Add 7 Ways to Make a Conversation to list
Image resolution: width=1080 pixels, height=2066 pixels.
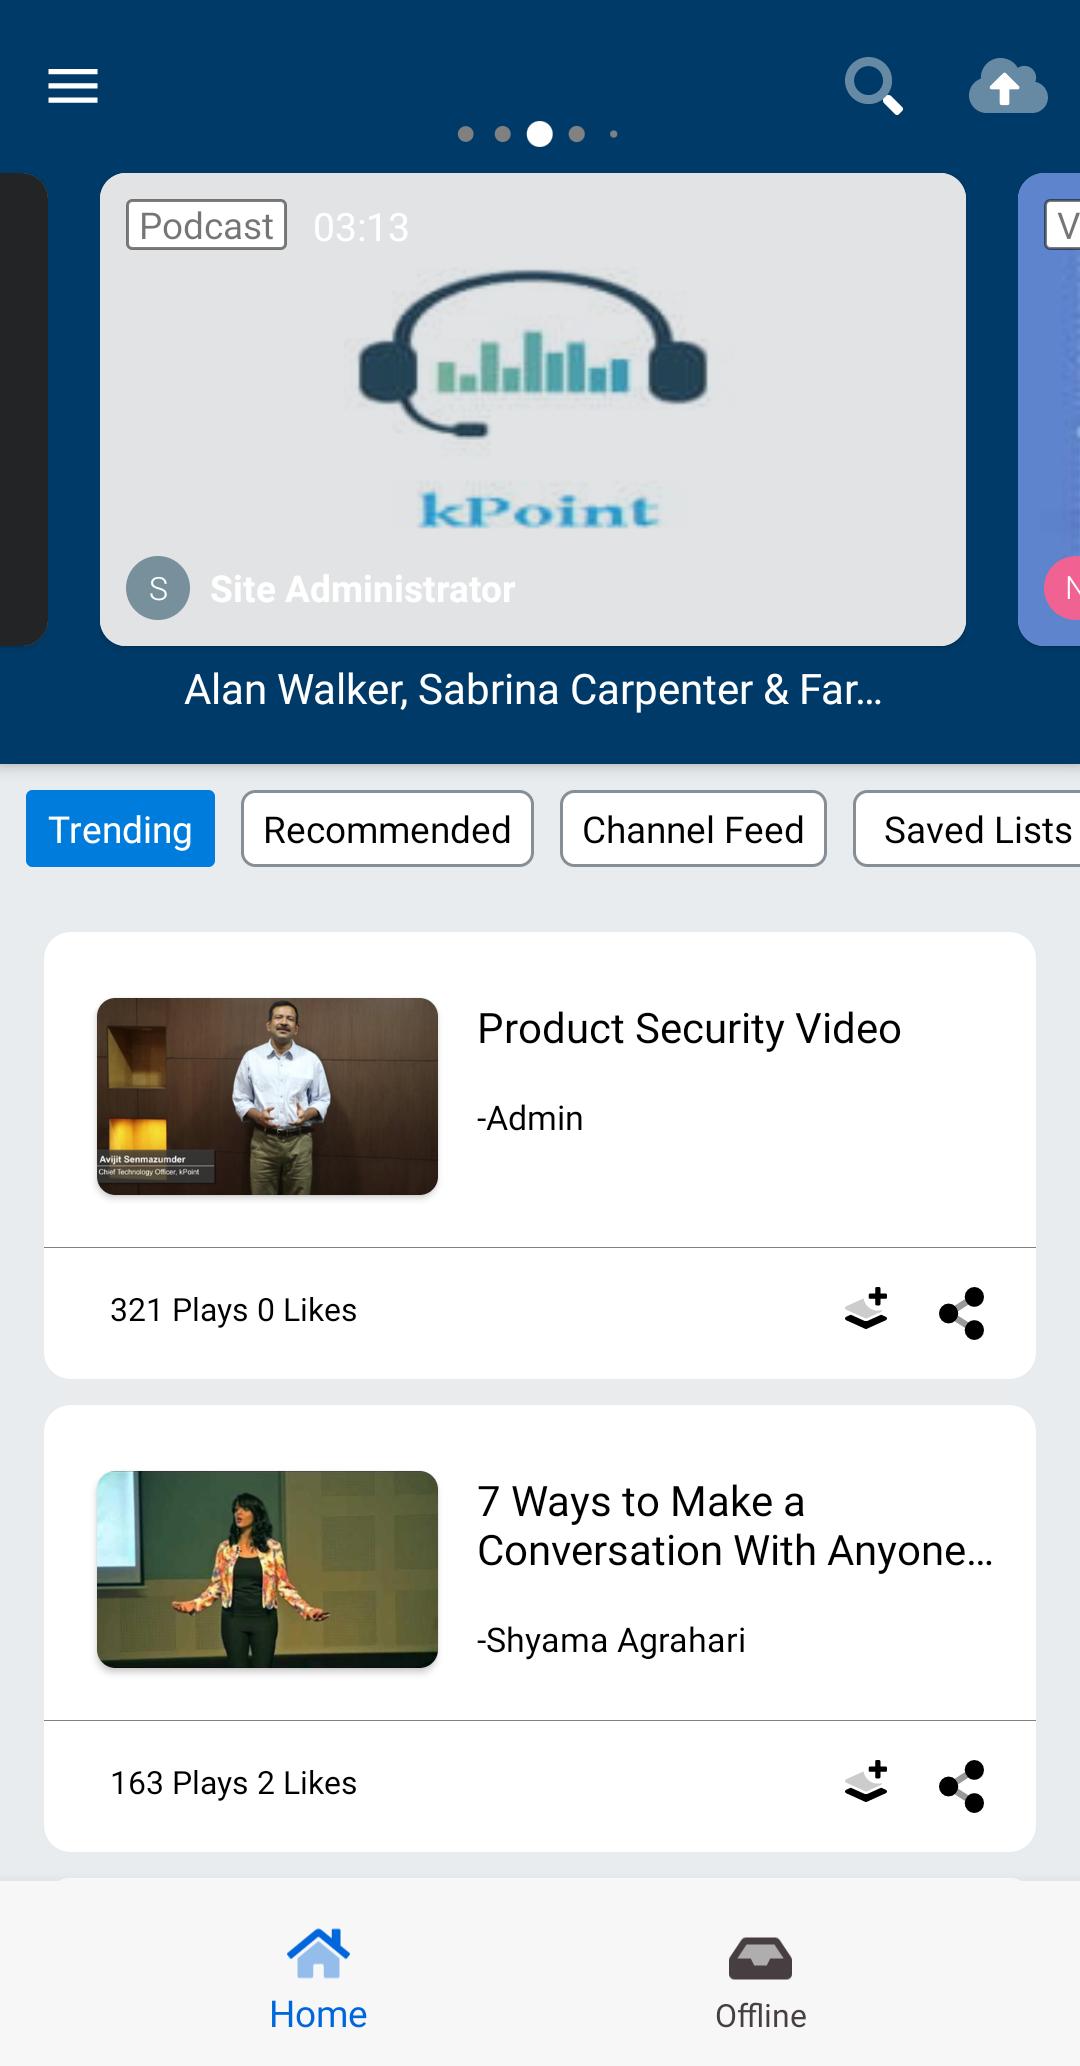tap(866, 1783)
